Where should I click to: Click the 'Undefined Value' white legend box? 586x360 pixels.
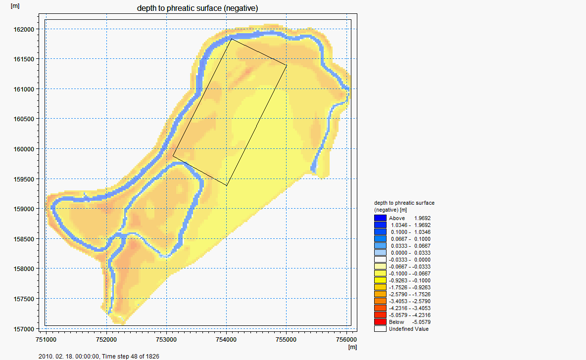click(380, 329)
